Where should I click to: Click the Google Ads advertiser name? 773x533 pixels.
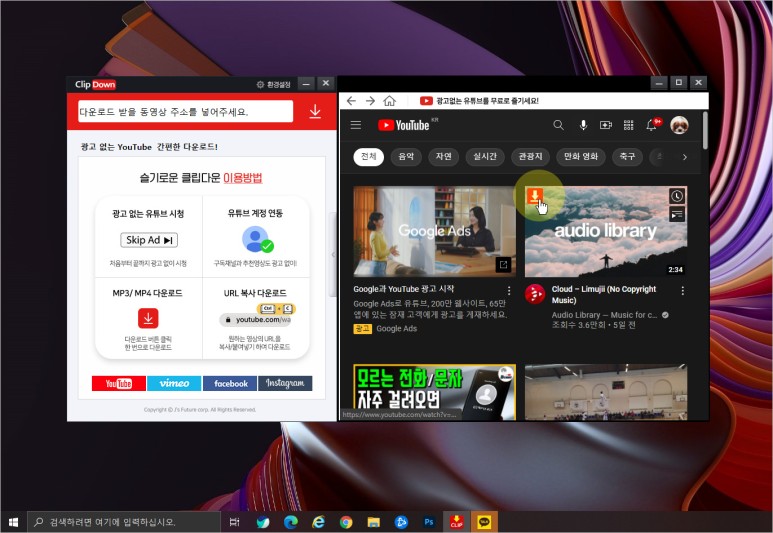(x=397, y=328)
